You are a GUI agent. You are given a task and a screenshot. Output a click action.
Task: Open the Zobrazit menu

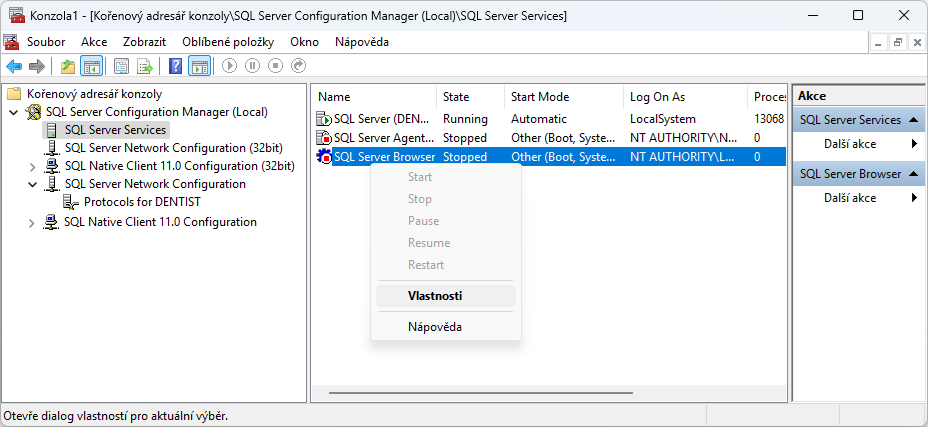point(144,42)
